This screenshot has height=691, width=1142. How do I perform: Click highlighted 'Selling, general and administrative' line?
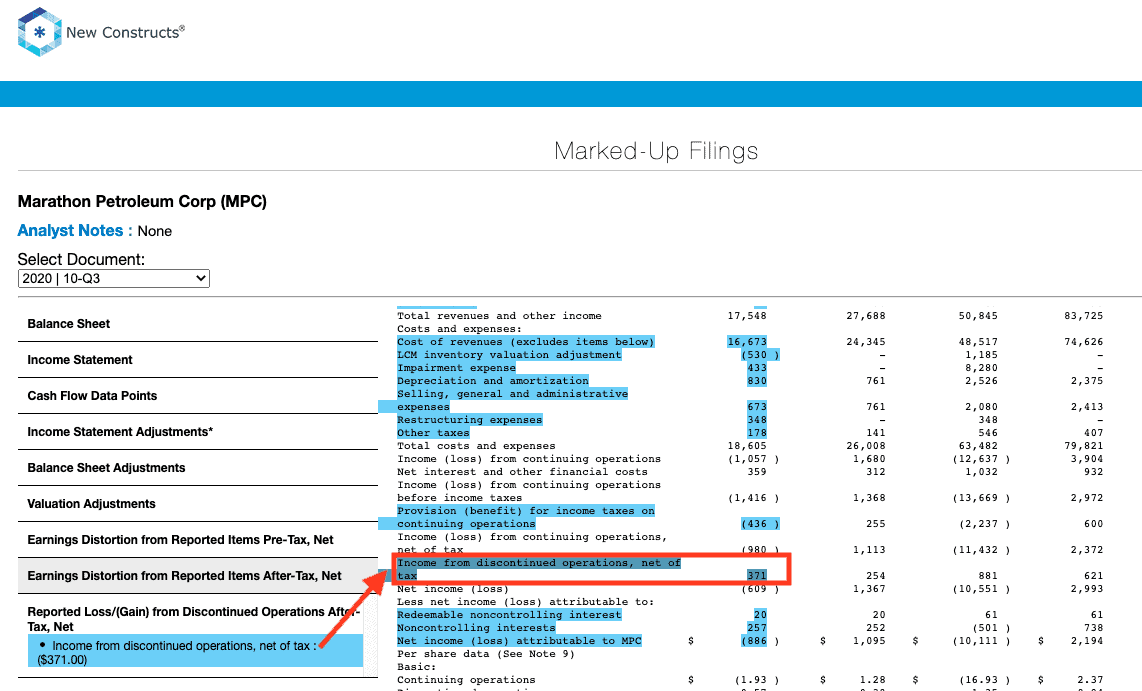(x=512, y=394)
